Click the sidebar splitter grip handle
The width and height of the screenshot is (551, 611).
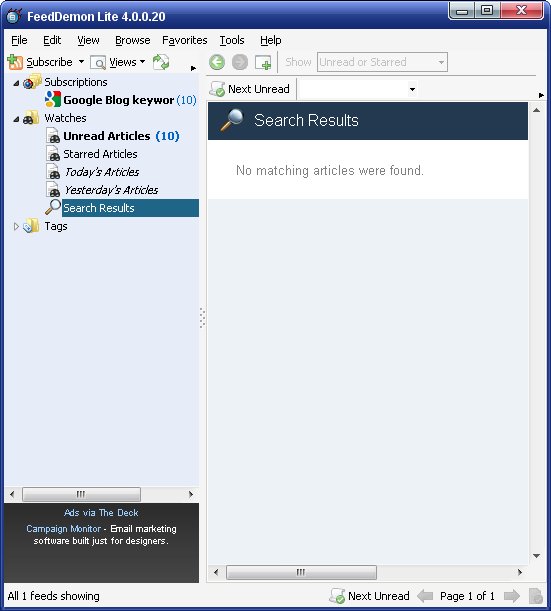(202, 318)
